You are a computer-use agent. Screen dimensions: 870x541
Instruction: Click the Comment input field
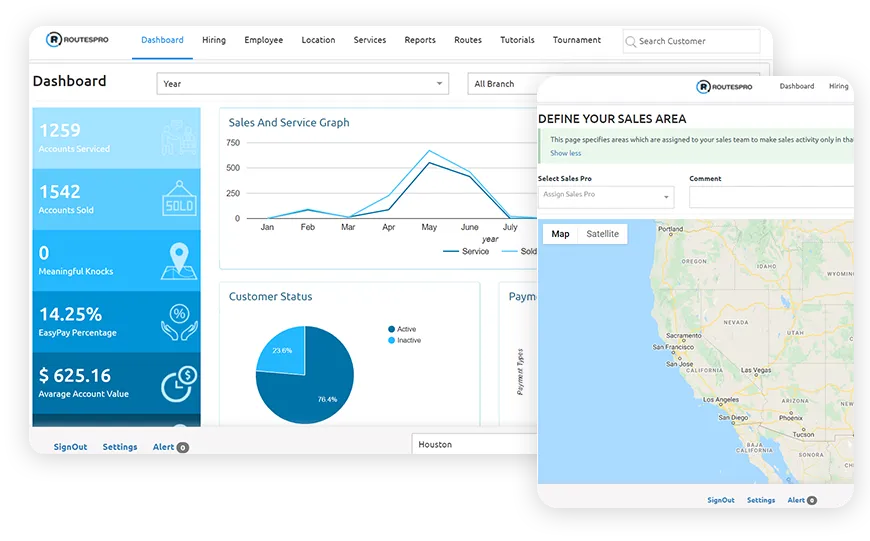(x=770, y=197)
